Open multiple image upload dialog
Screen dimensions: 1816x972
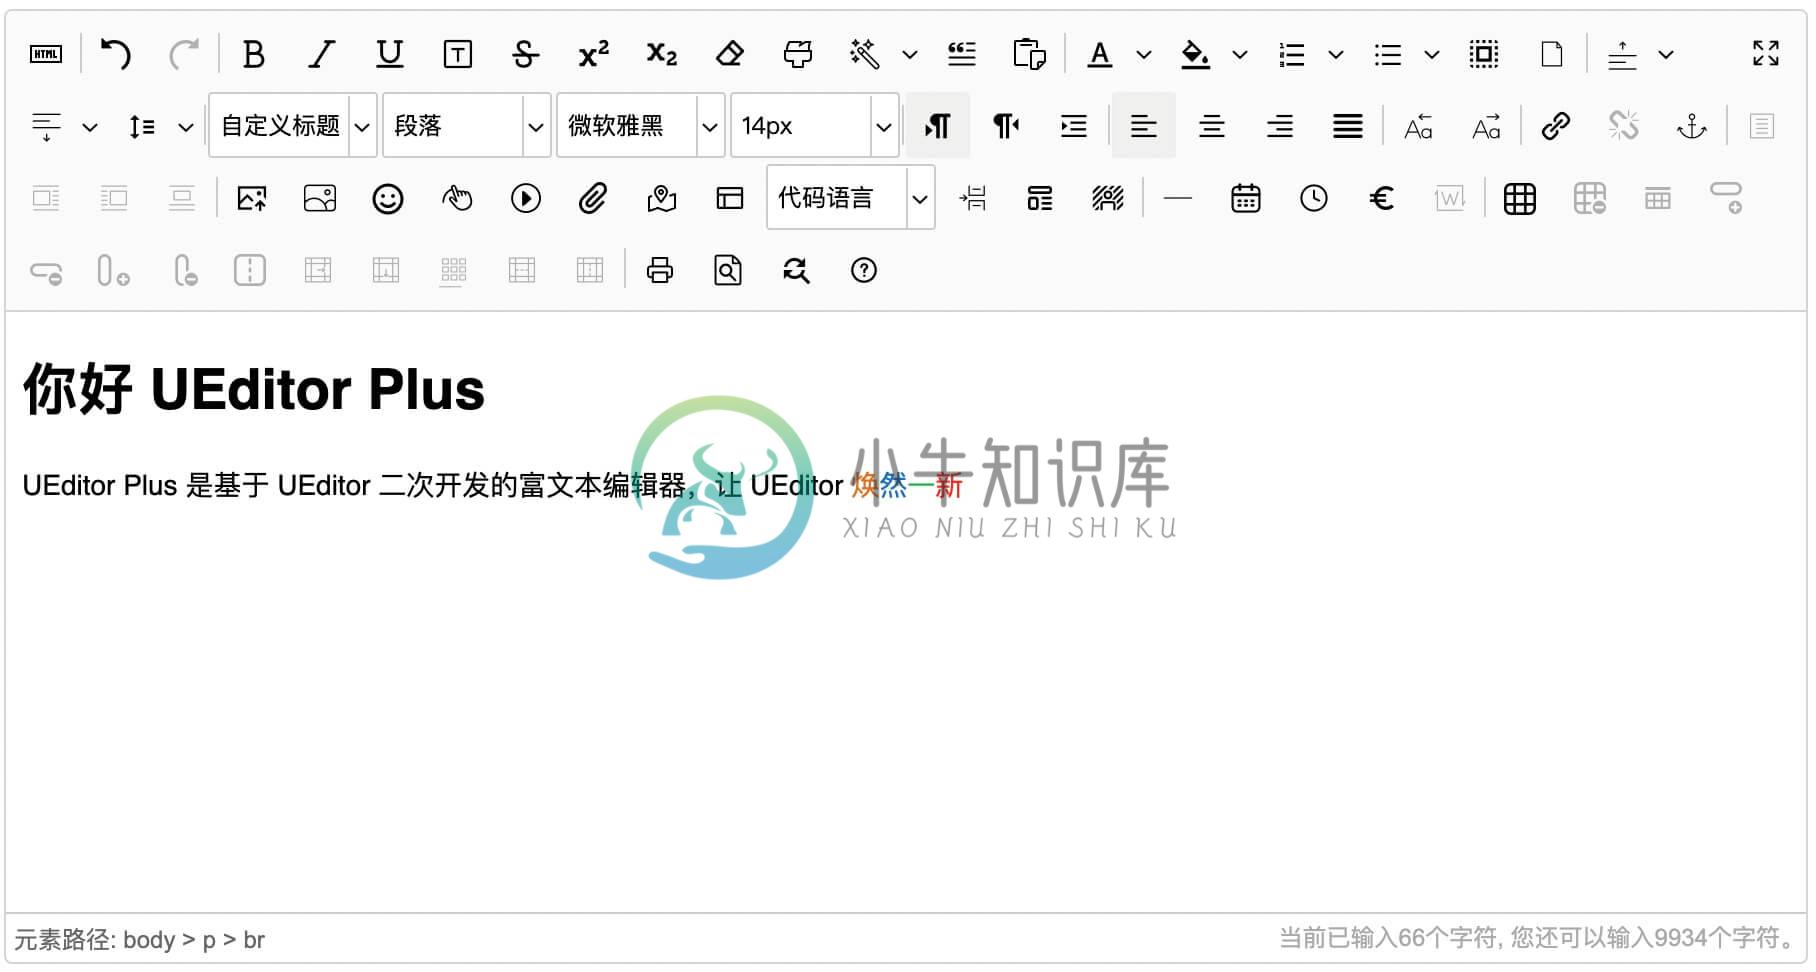pyautogui.click(x=320, y=198)
